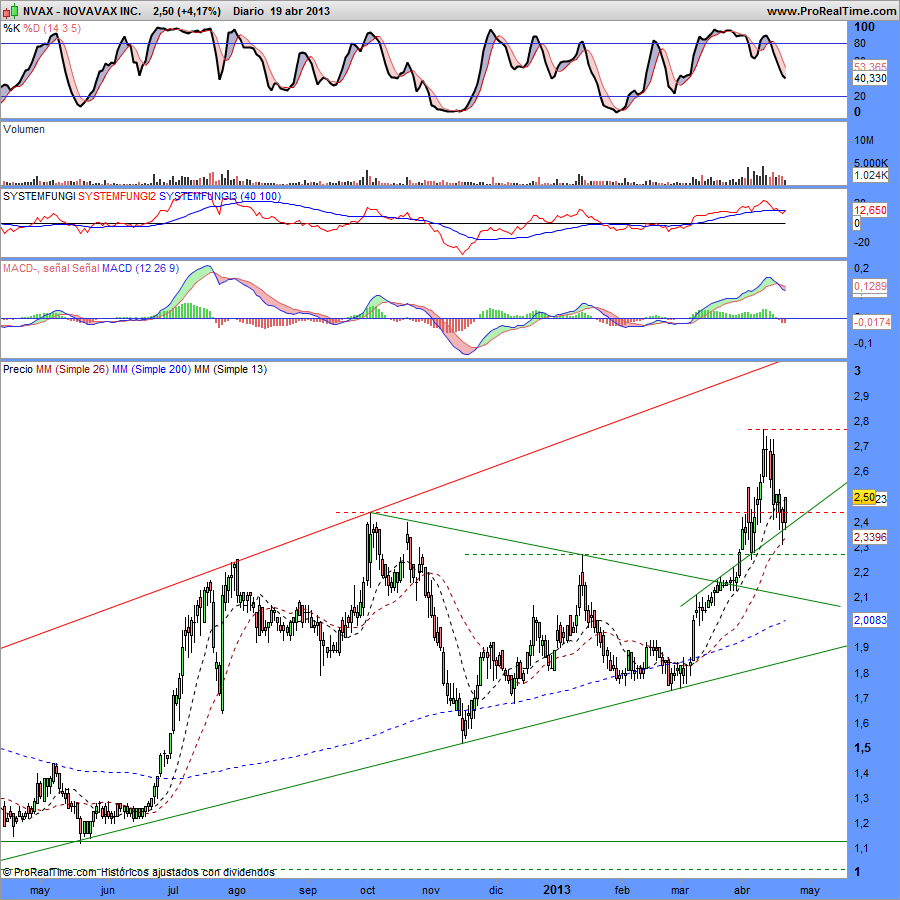Viewport: 900px width, 900px height.
Task: Click the dic month on time axis
Action: coord(496,890)
